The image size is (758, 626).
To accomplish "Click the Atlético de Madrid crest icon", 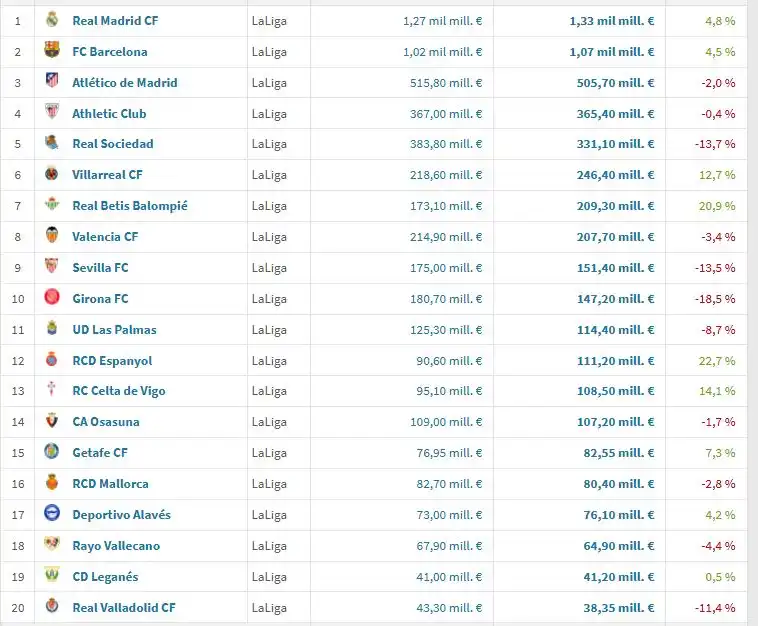I will [x=52, y=82].
